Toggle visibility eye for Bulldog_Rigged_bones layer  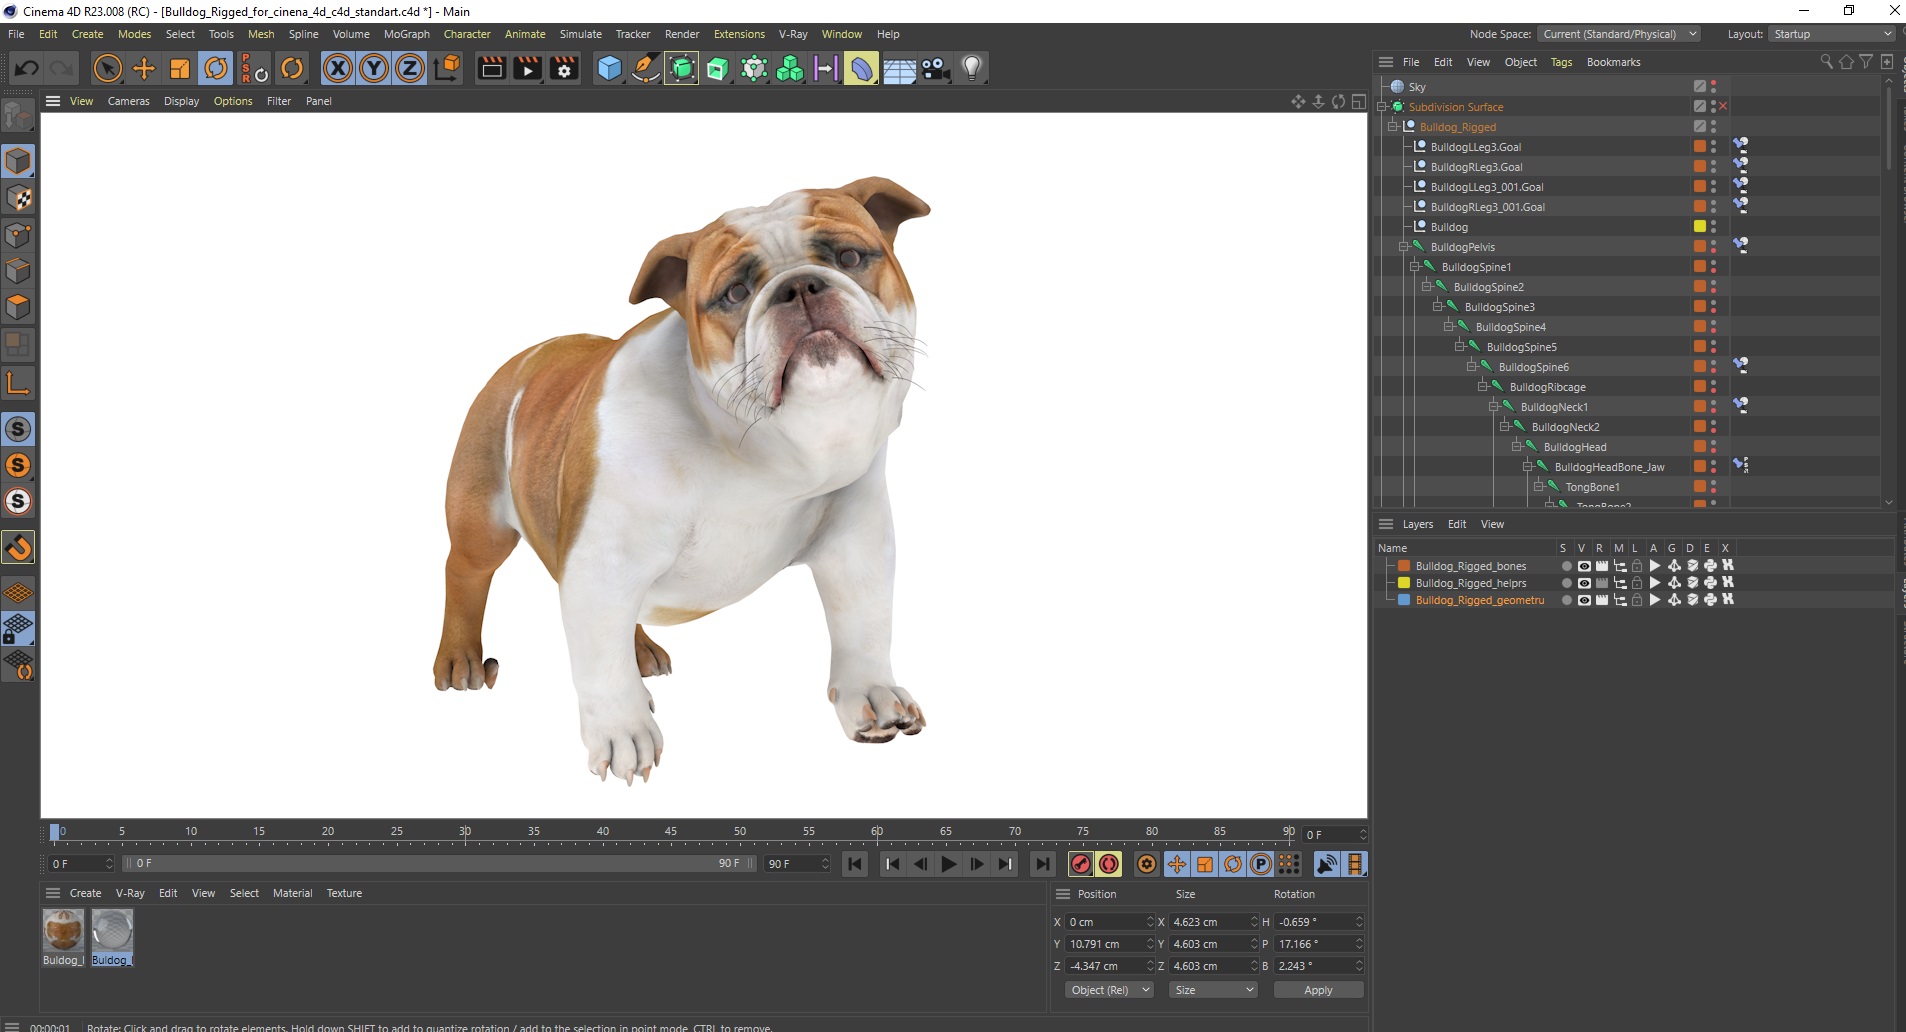tap(1584, 566)
